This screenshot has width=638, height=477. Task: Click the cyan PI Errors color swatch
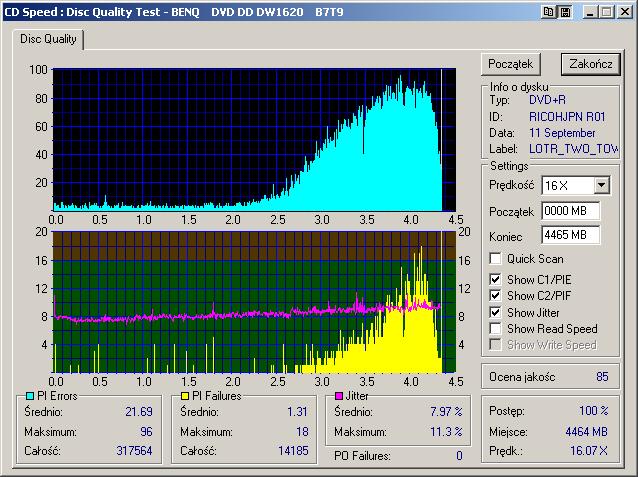tap(30, 396)
